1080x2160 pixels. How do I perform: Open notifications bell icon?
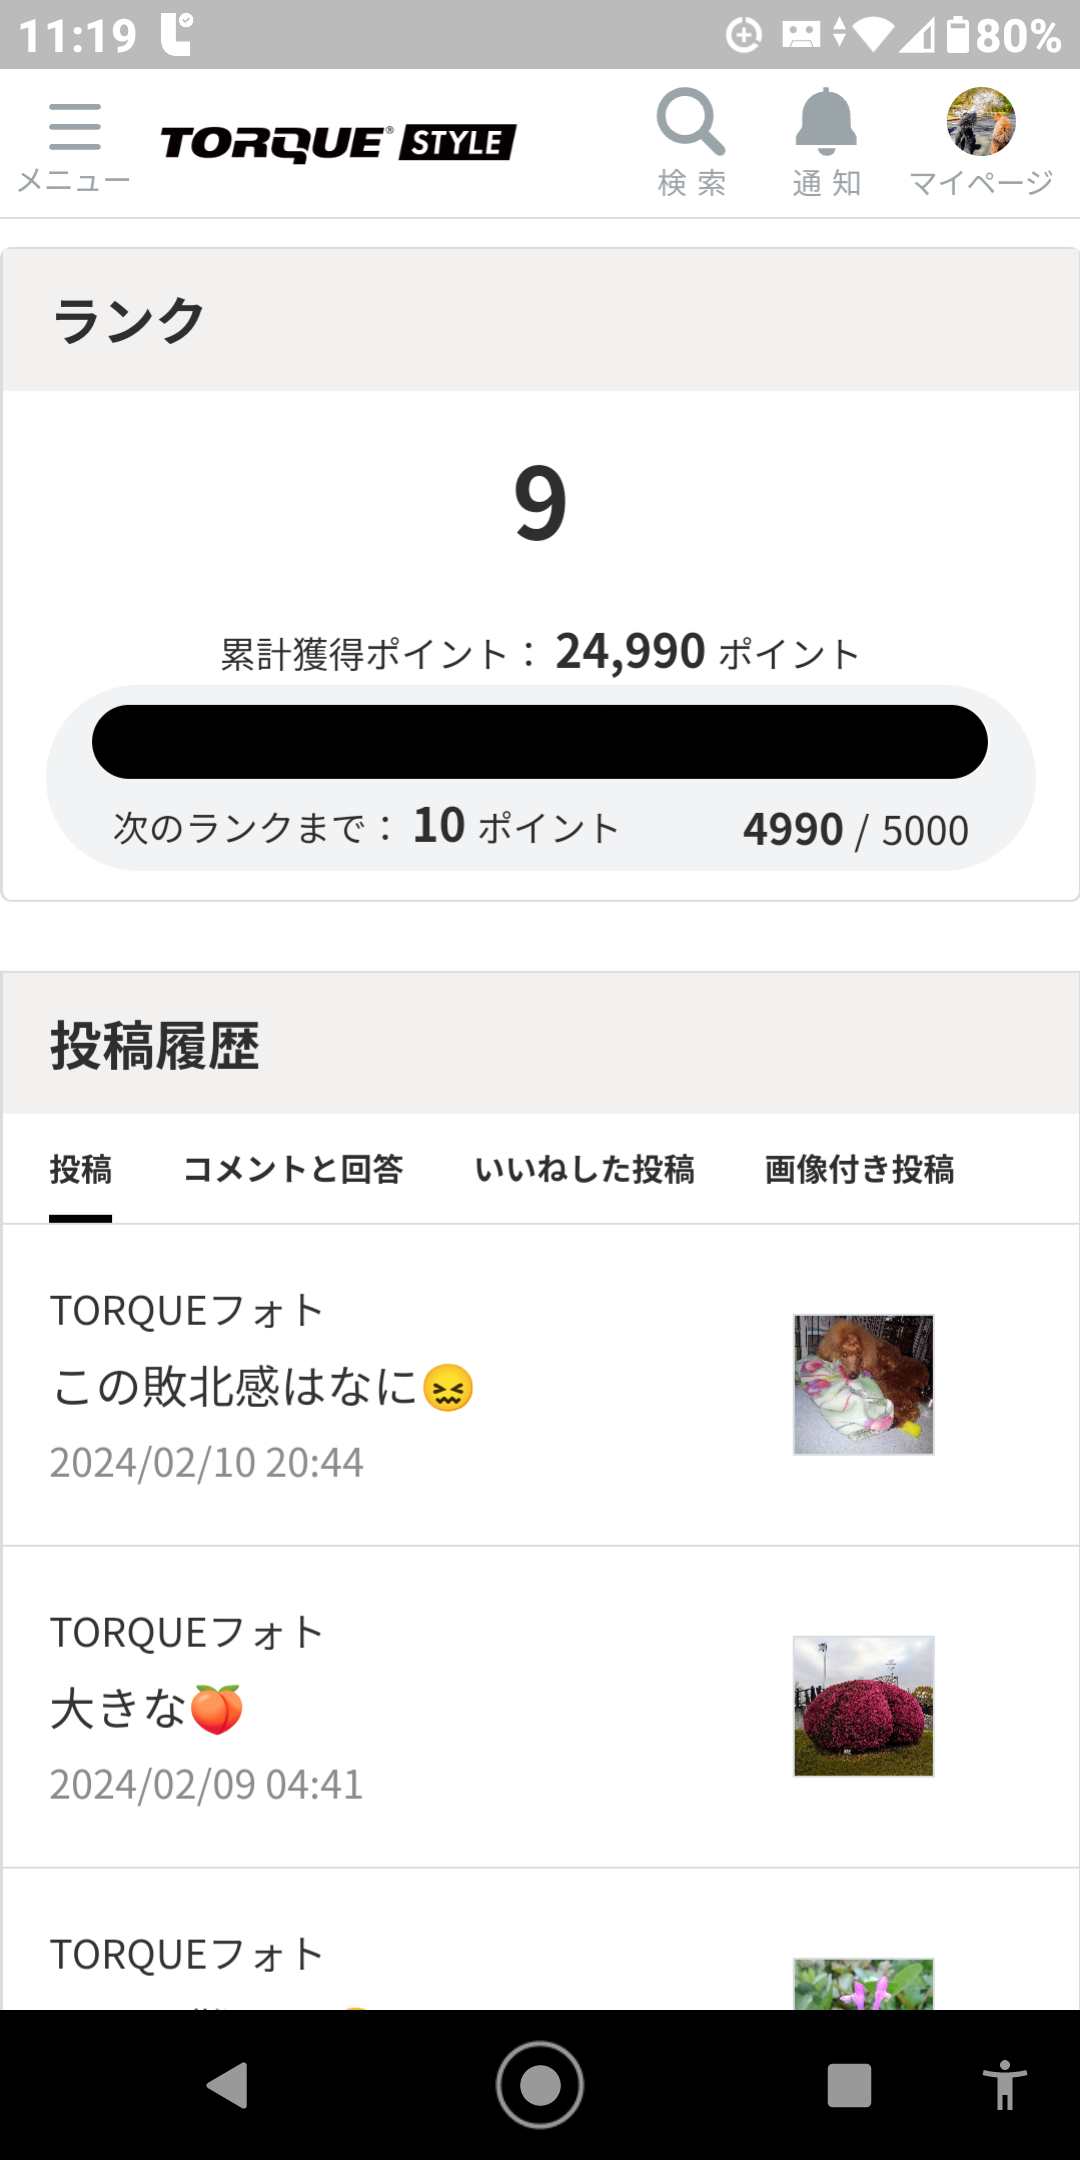pos(826,123)
